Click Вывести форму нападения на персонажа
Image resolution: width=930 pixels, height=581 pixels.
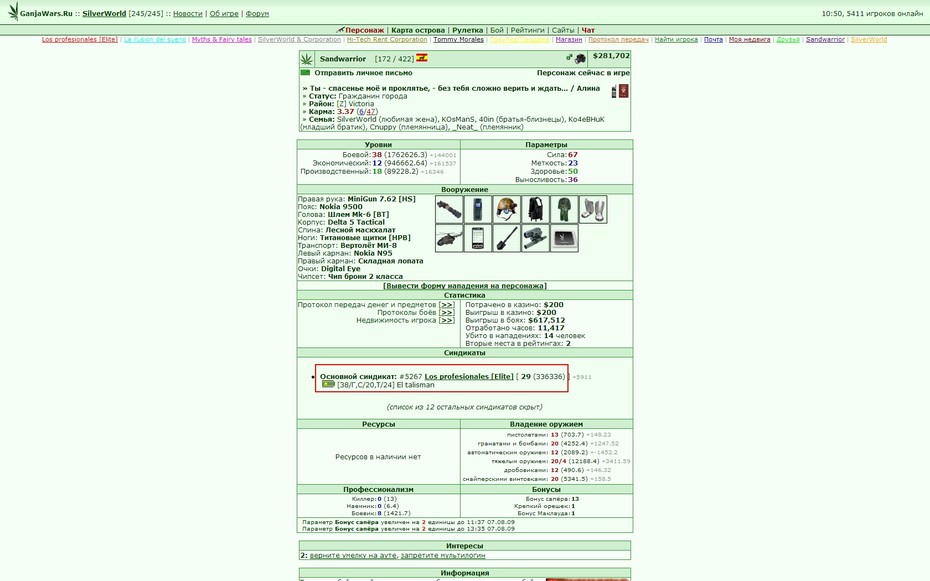point(464,286)
